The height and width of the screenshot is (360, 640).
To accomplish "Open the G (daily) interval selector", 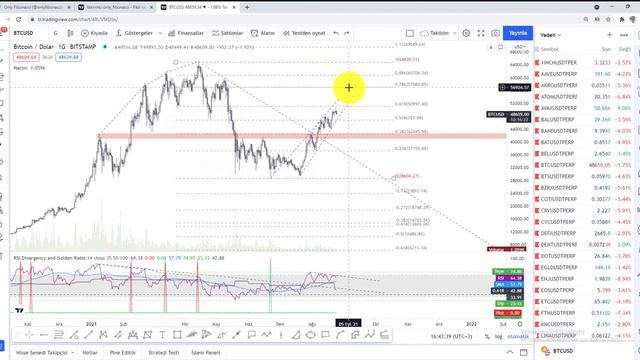I will [x=55, y=33].
